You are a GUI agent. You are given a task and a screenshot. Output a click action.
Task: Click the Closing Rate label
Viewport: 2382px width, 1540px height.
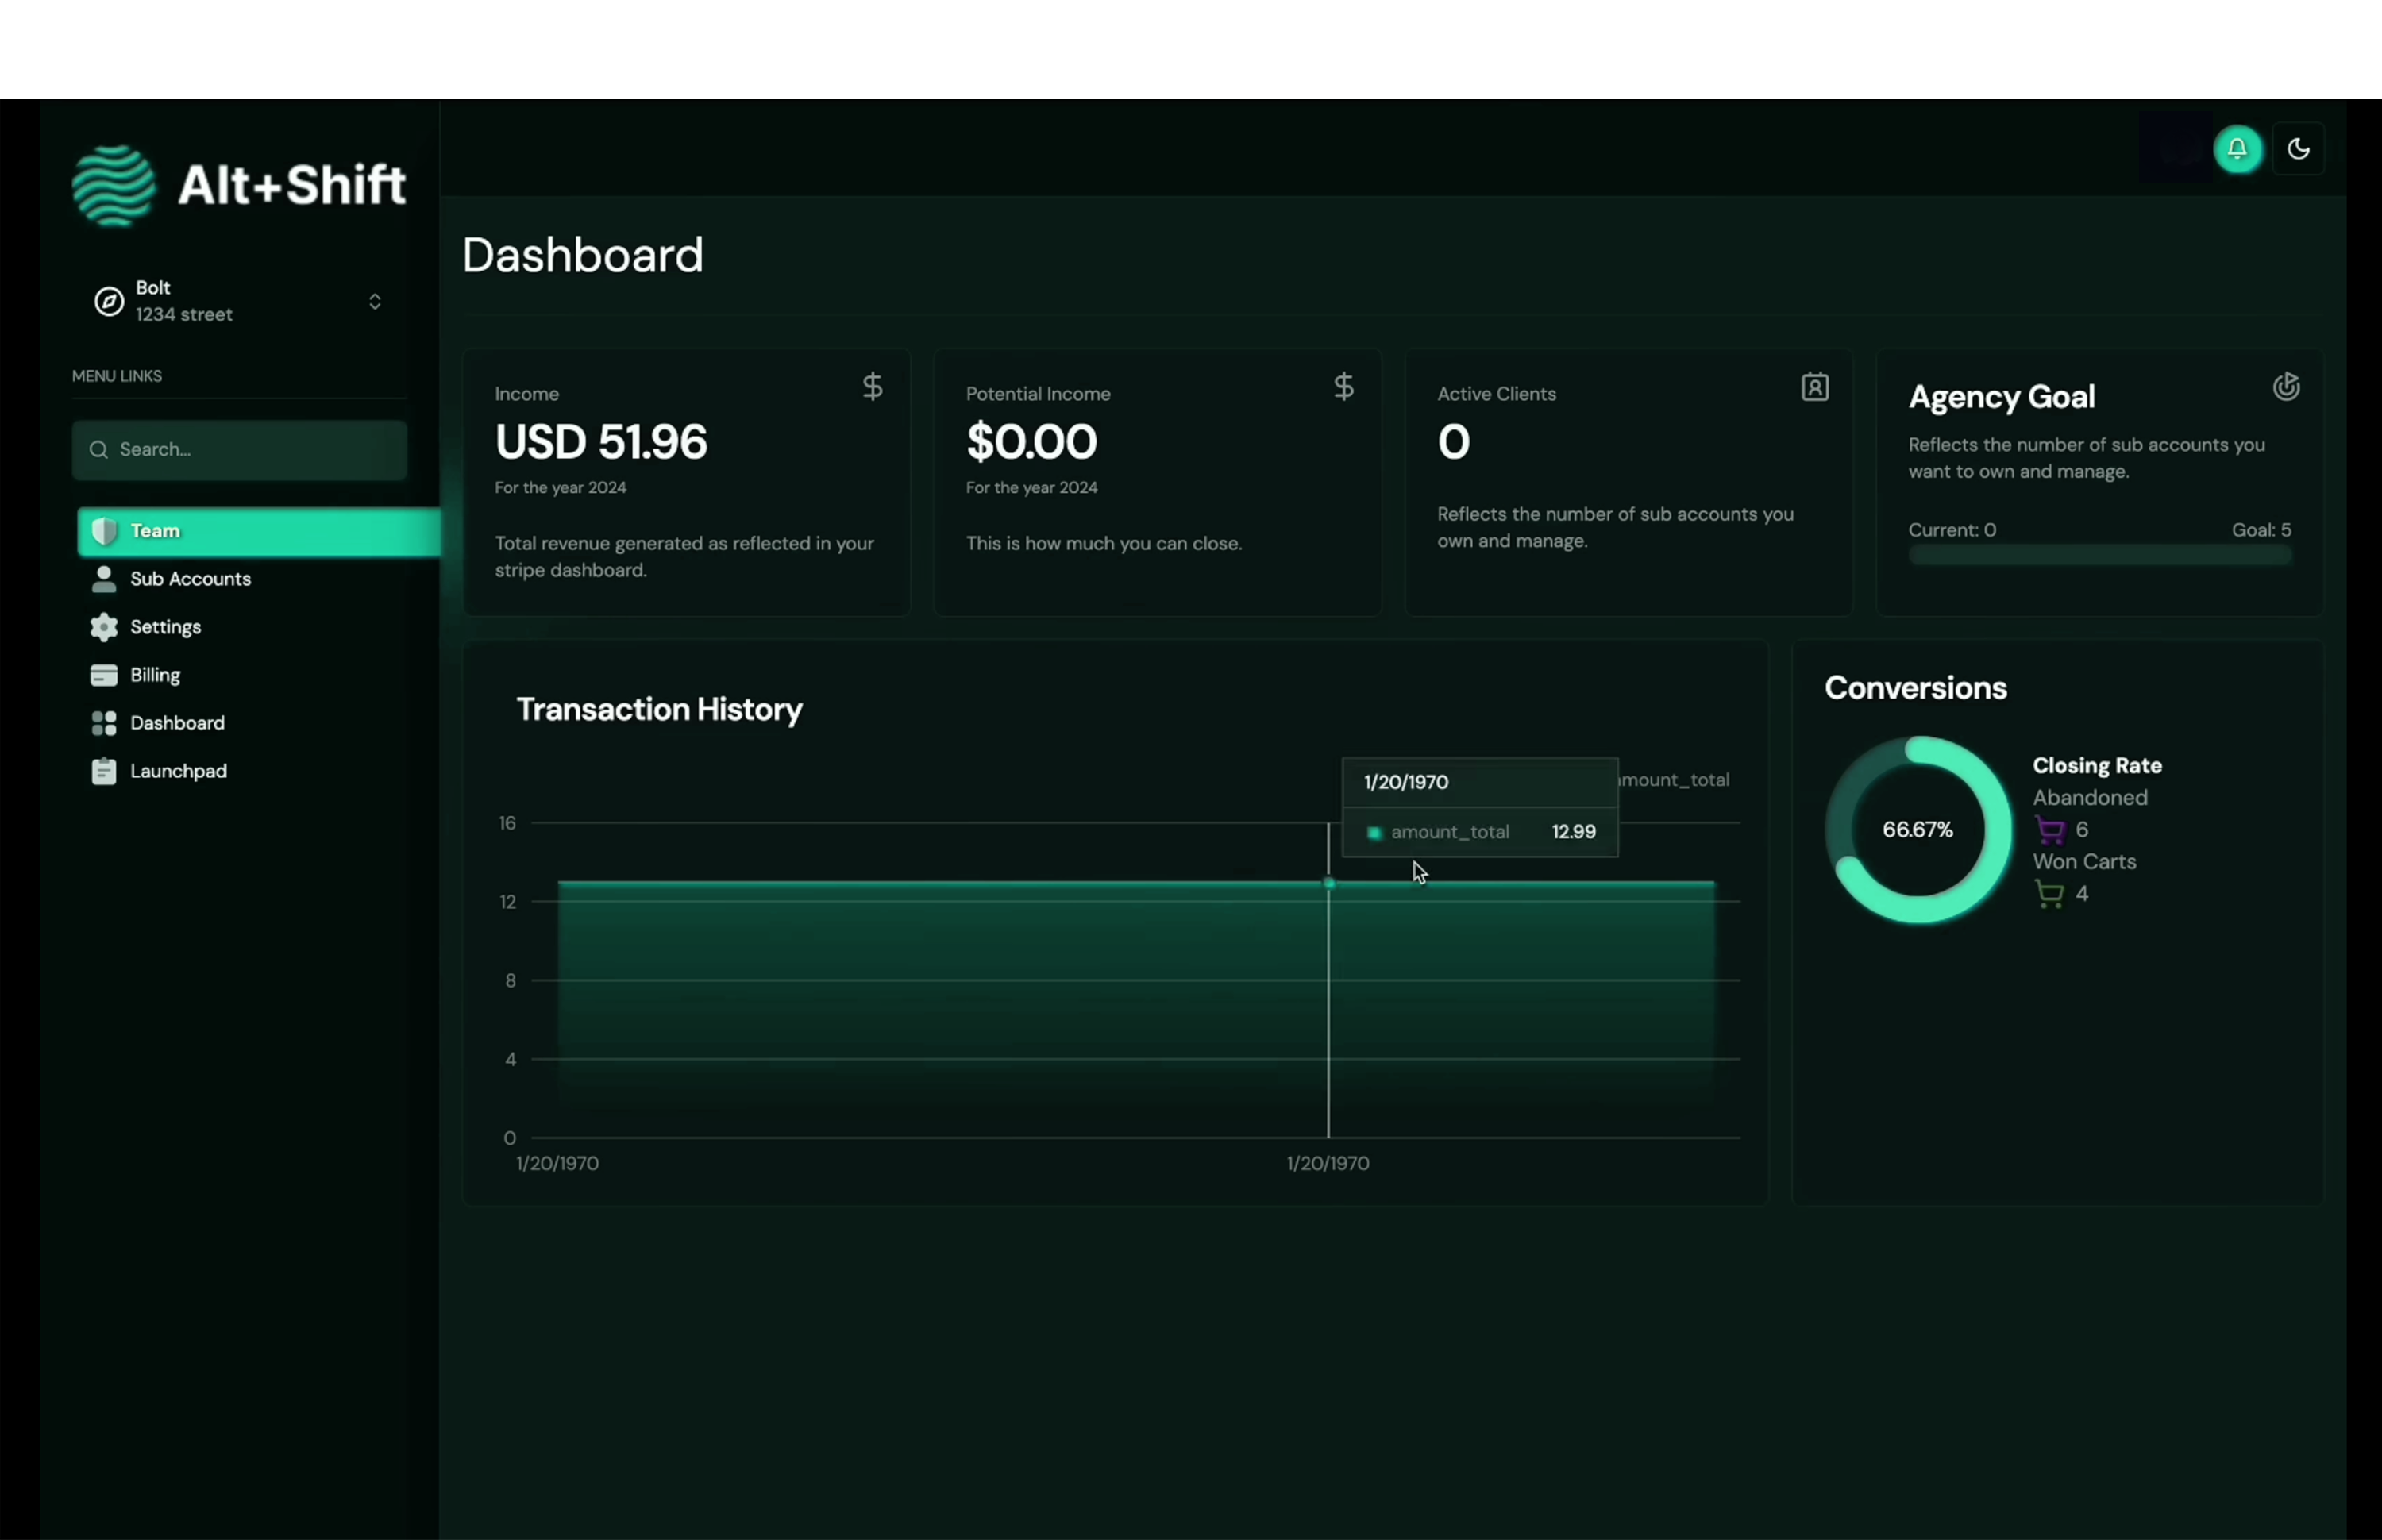pyautogui.click(x=2097, y=766)
